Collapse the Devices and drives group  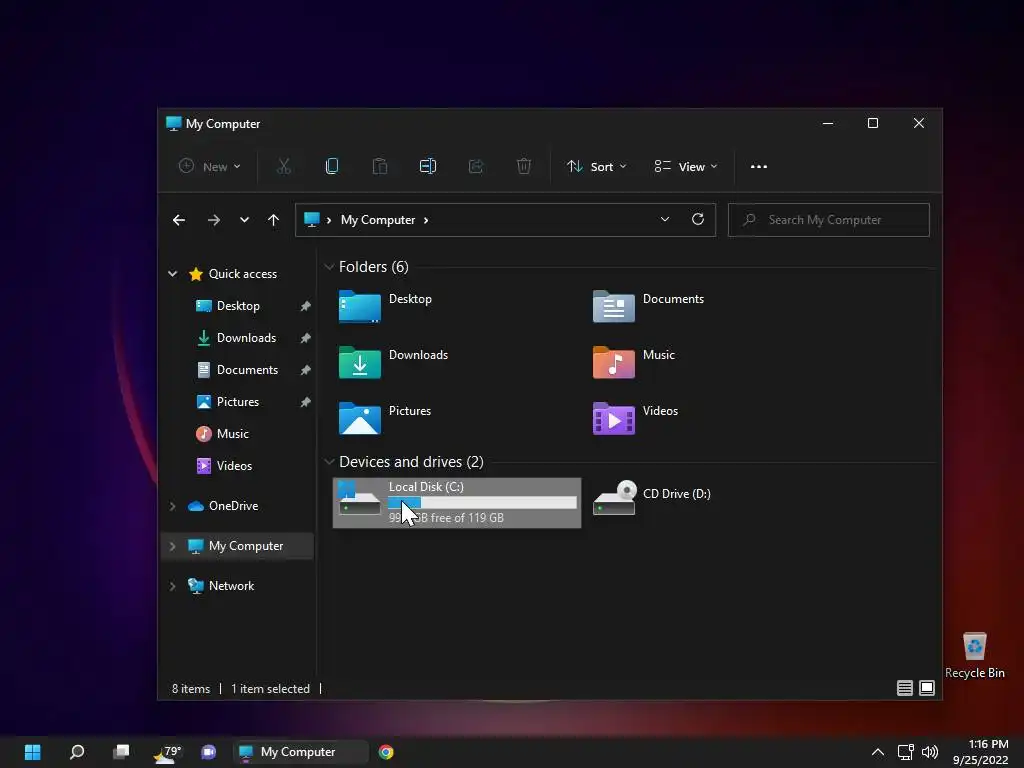330,462
